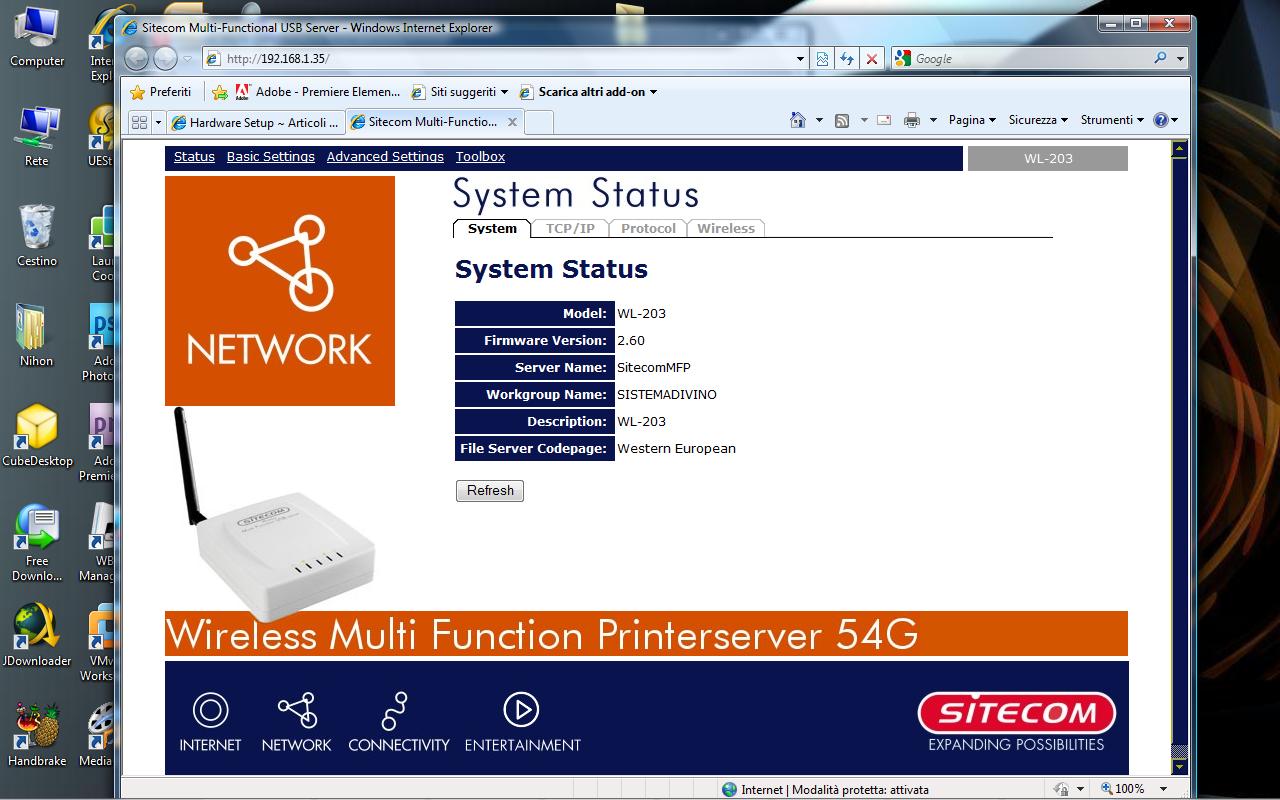Click in the Google search box
Screen dimensions: 1280x800
(1030, 59)
